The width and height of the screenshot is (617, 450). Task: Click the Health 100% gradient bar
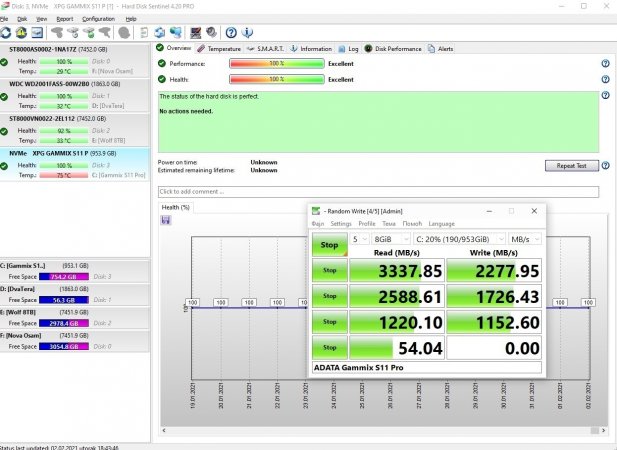click(277, 79)
